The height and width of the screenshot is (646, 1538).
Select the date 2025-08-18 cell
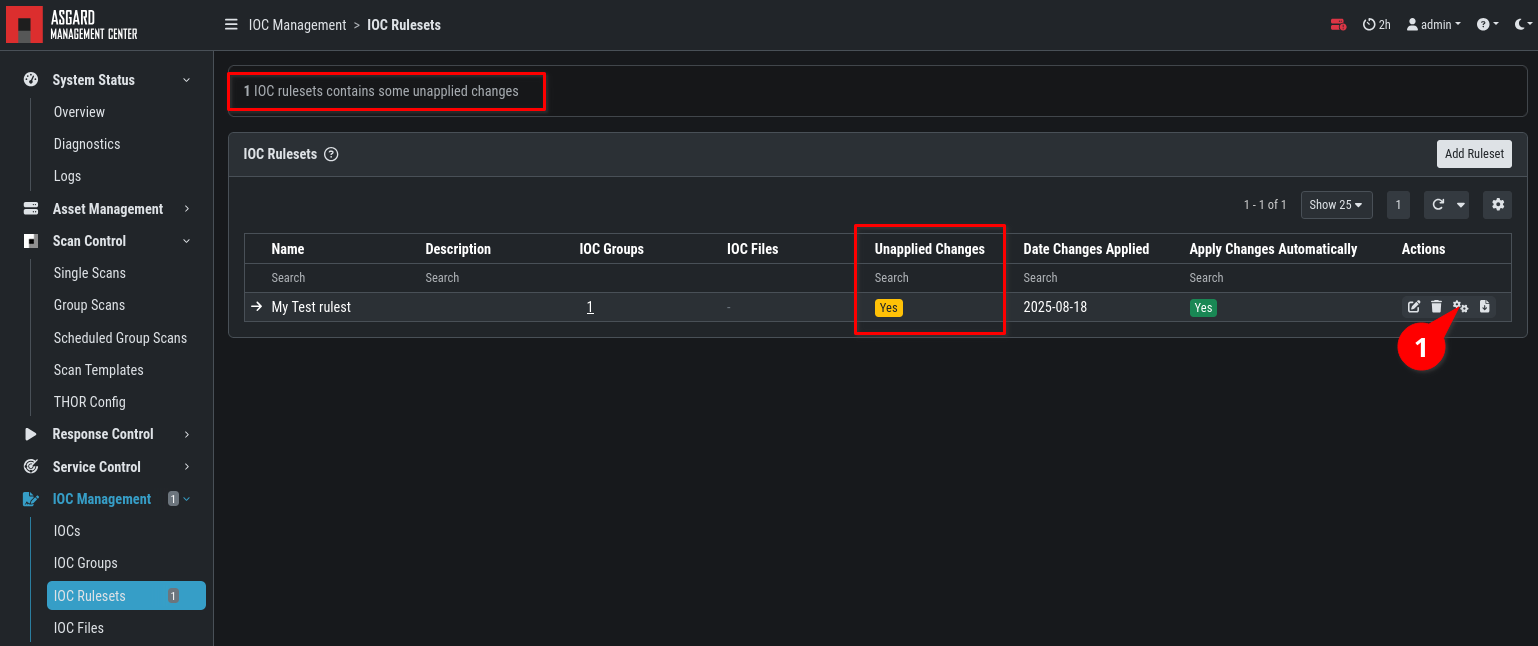tap(1055, 307)
